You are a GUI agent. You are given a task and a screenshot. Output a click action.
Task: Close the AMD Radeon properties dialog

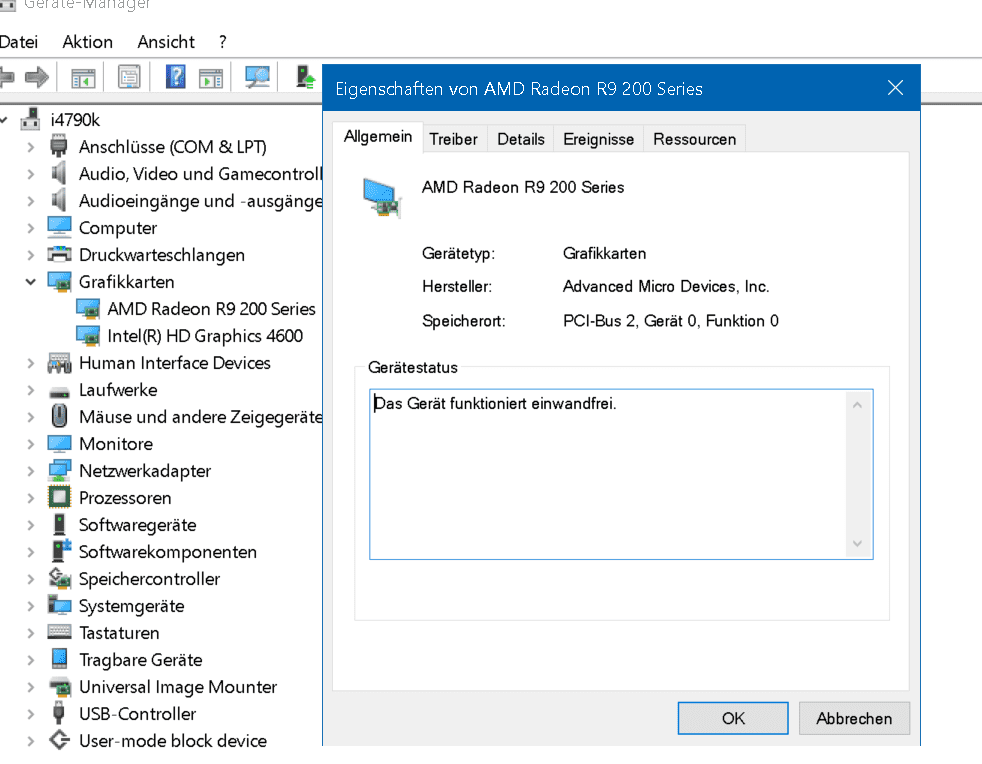pos(896,88)
